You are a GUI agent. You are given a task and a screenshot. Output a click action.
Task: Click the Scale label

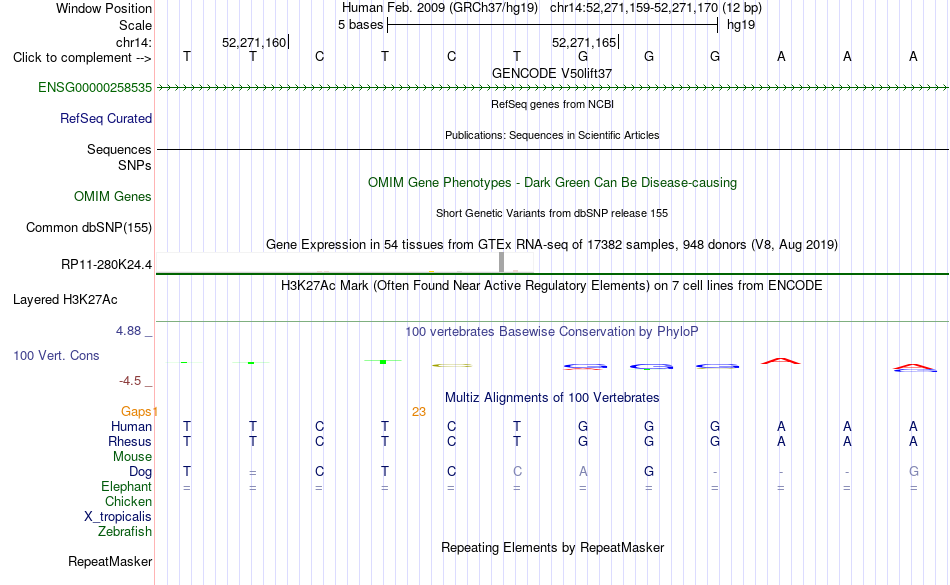coord(136,26)
